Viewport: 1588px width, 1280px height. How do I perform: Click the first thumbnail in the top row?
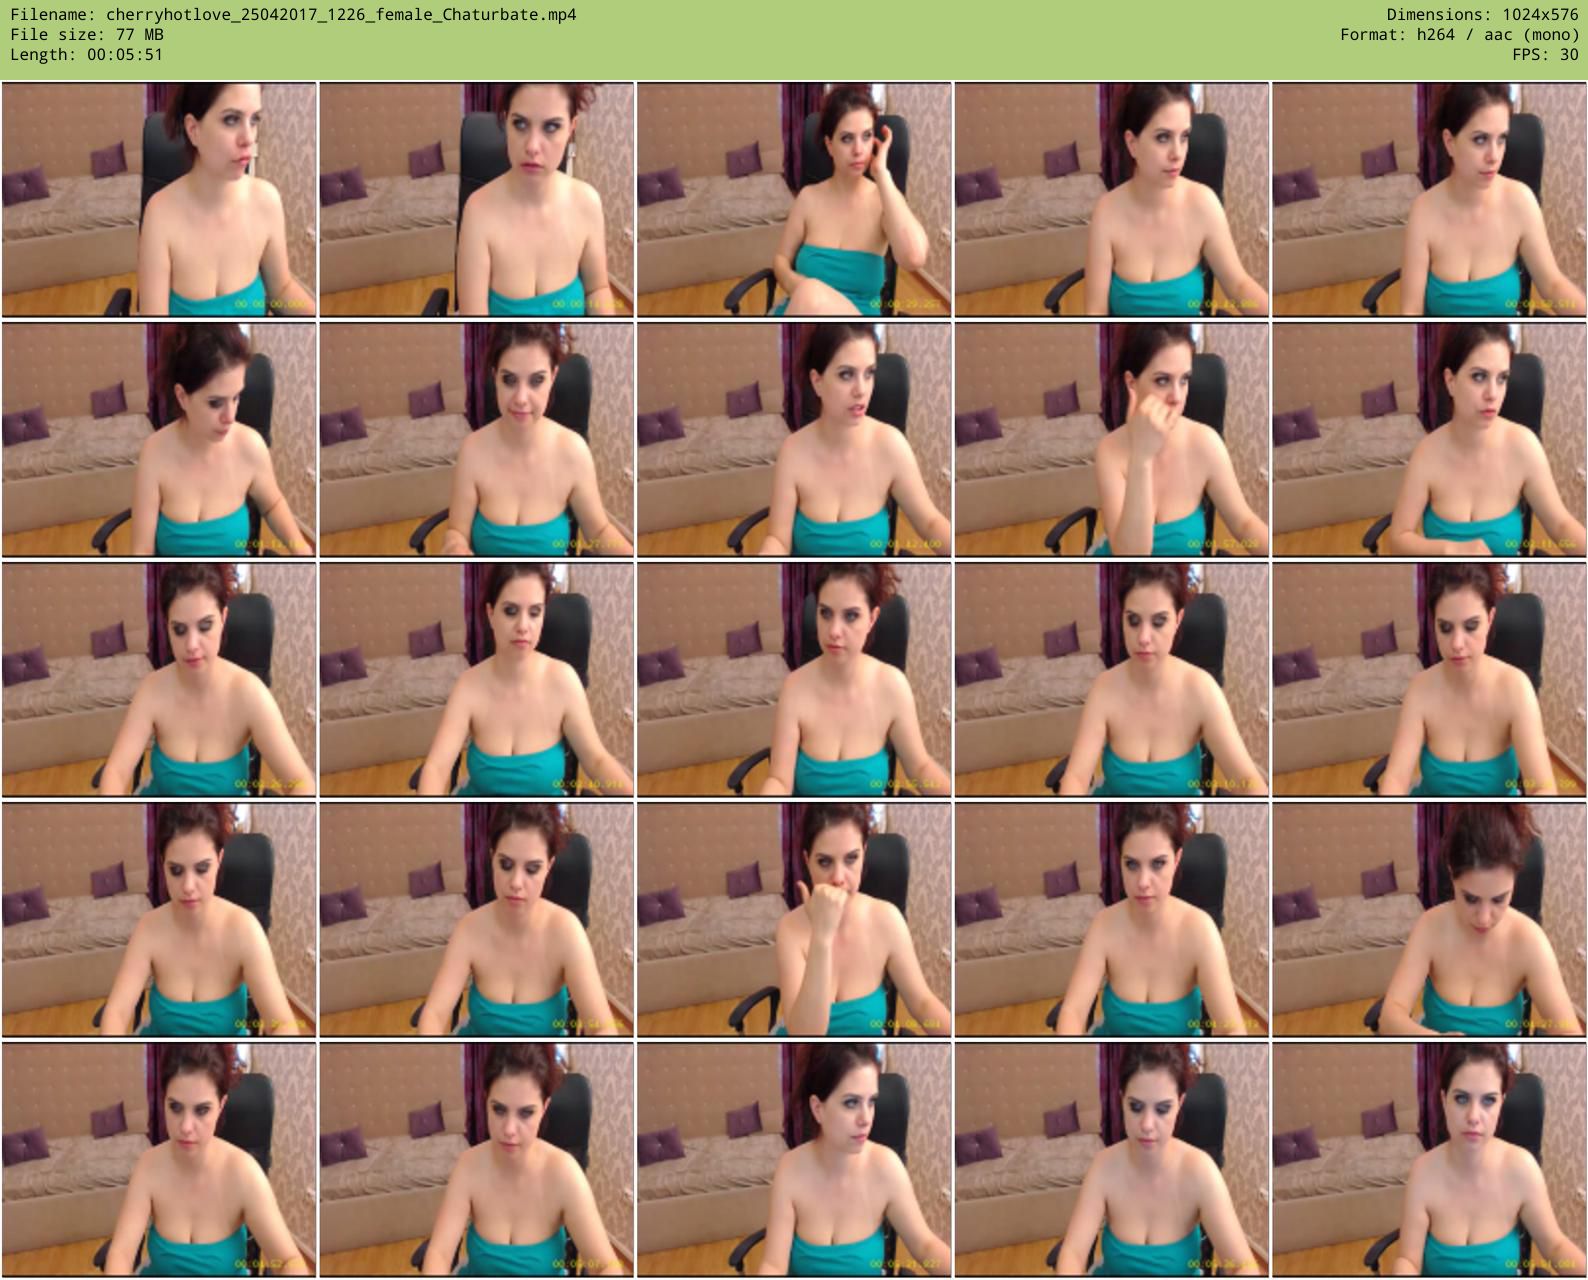[159, 200]
